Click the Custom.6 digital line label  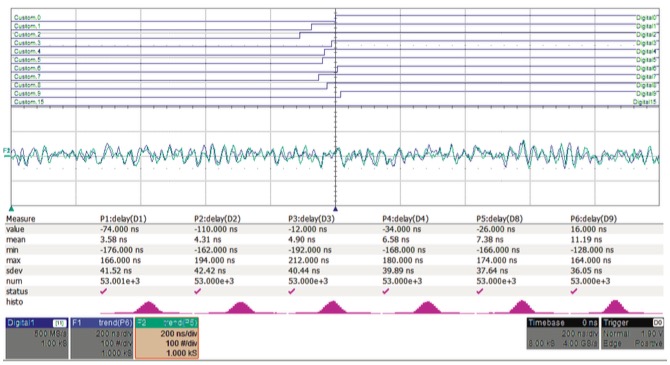27,68
